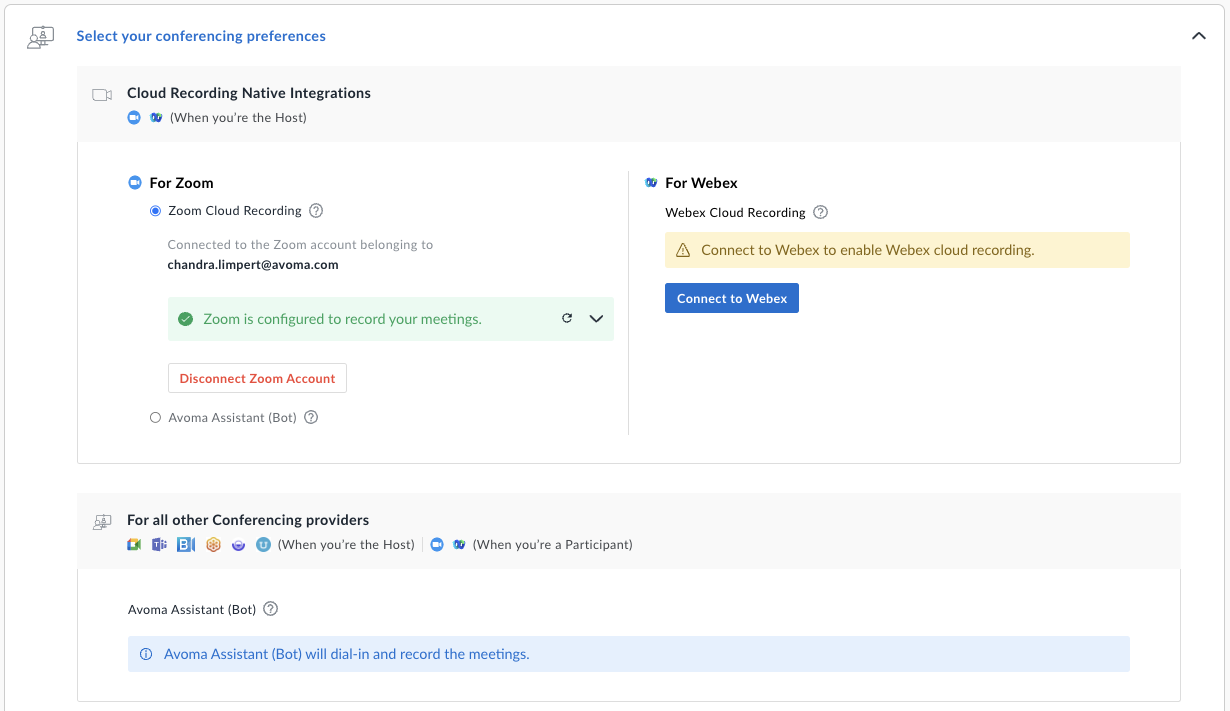The height and width of the screenshot is (711, 1230).
Task: Open help for bottom Avoma Assistant (Bot)
Action: coord(270,609)
